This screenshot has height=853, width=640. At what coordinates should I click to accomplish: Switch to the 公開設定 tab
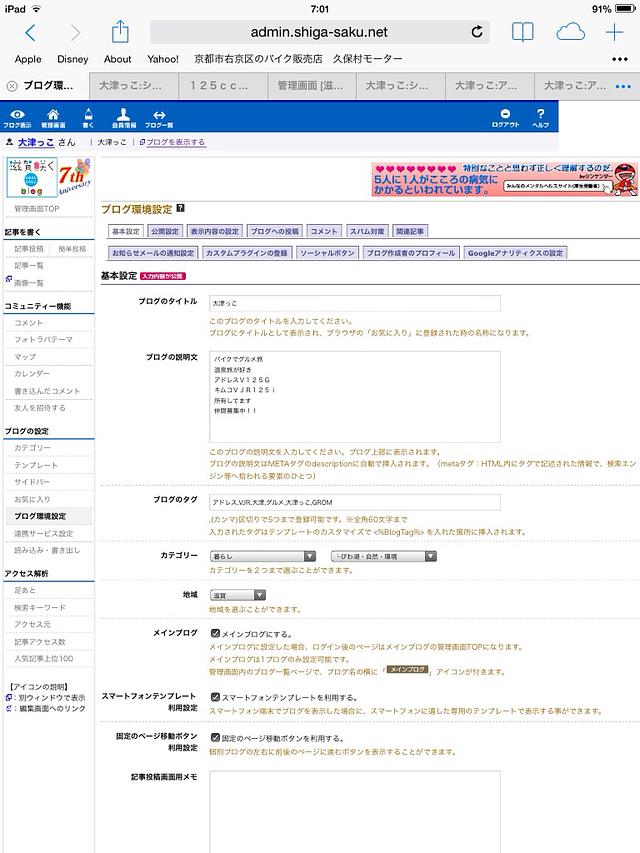coord(165,231)
